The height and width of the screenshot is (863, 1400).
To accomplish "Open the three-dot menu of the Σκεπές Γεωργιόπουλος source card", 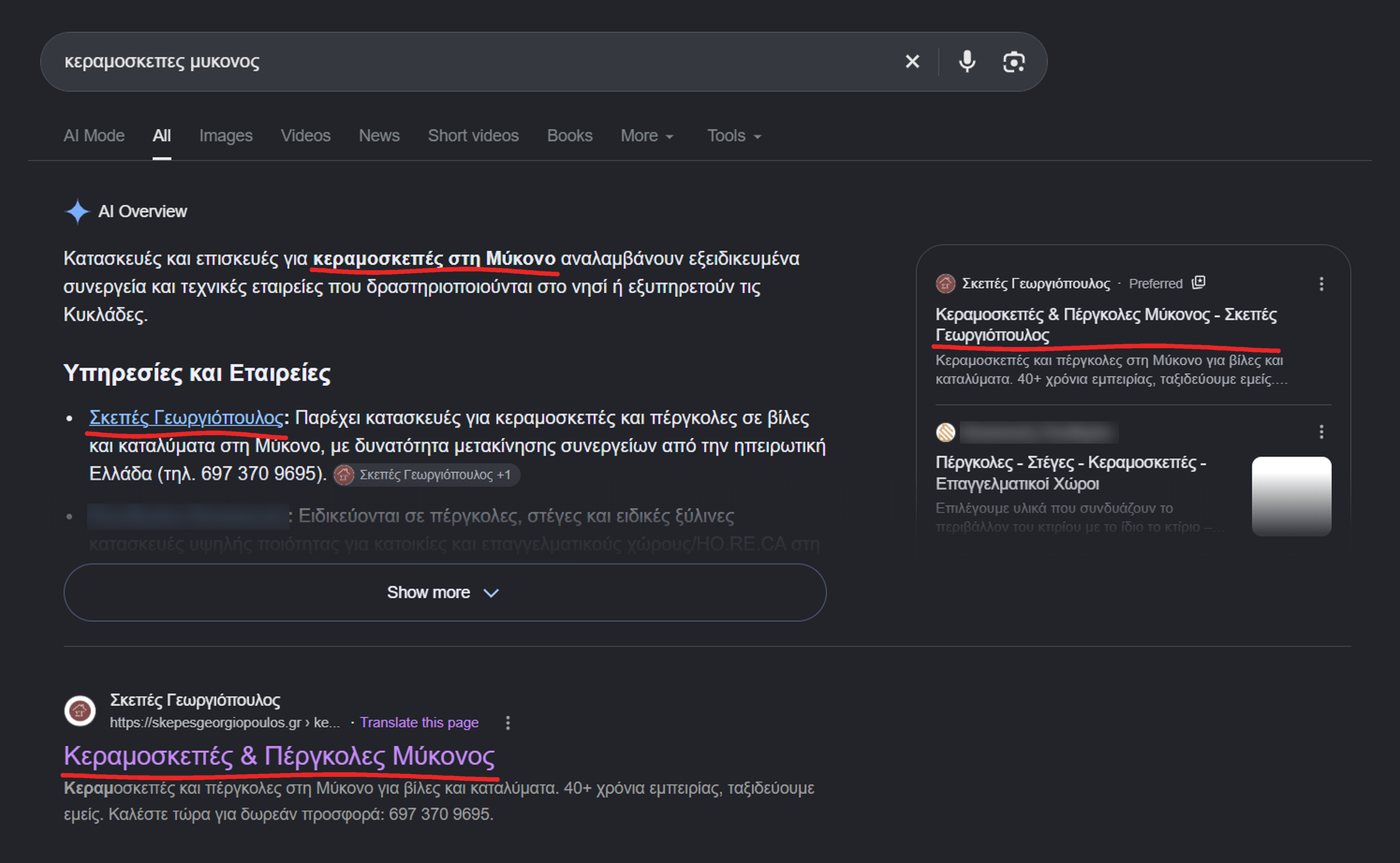I will (1321, 284).
